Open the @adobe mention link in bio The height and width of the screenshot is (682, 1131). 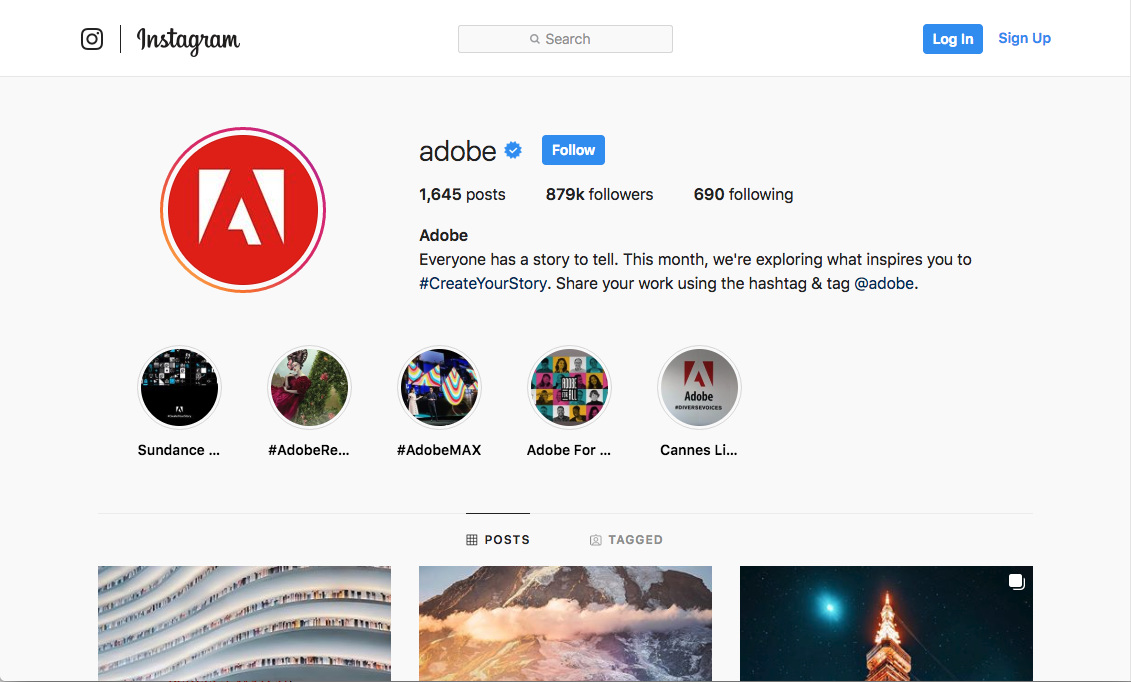coord(884,283)
